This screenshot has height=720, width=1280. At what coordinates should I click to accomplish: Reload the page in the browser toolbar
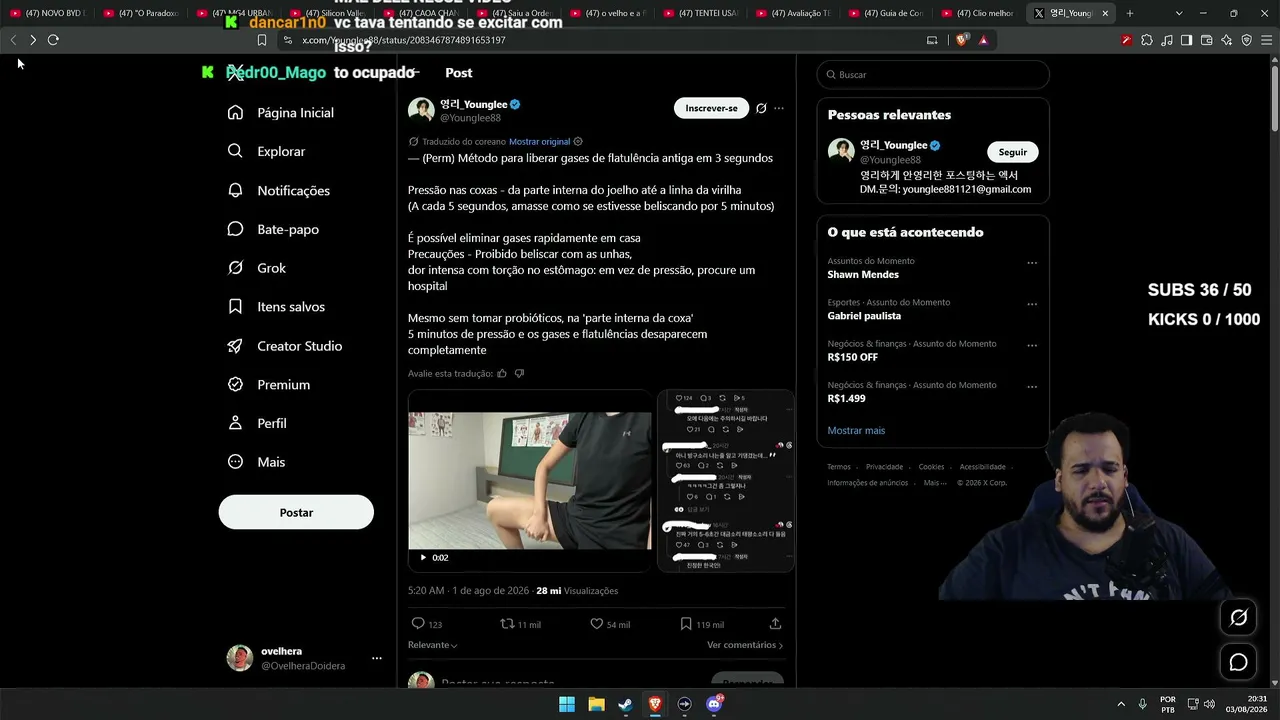click(x=53, y=40)
